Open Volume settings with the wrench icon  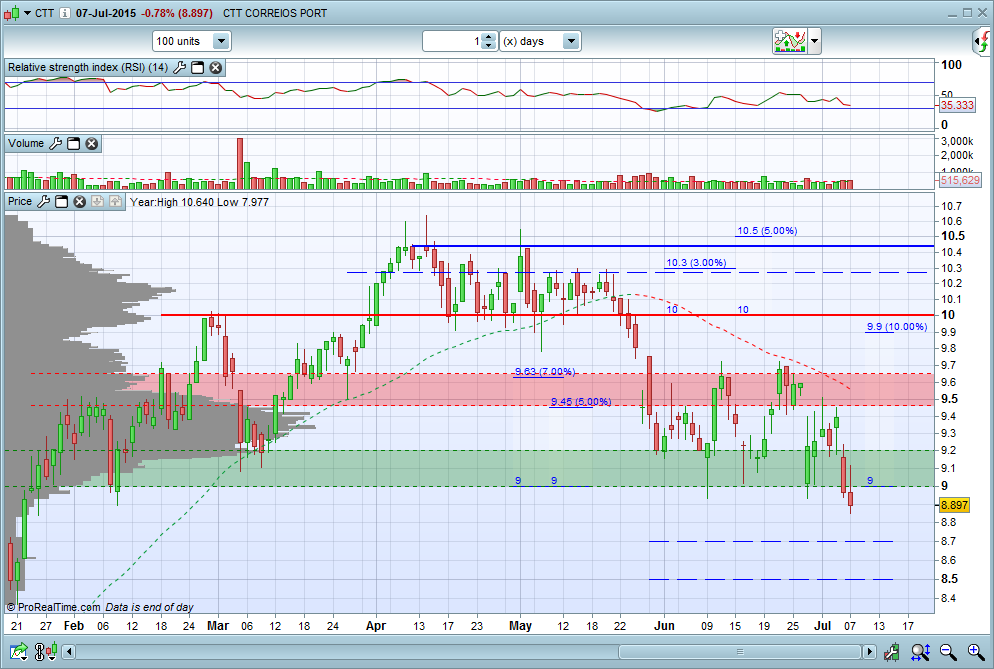(x=56, y=144)
